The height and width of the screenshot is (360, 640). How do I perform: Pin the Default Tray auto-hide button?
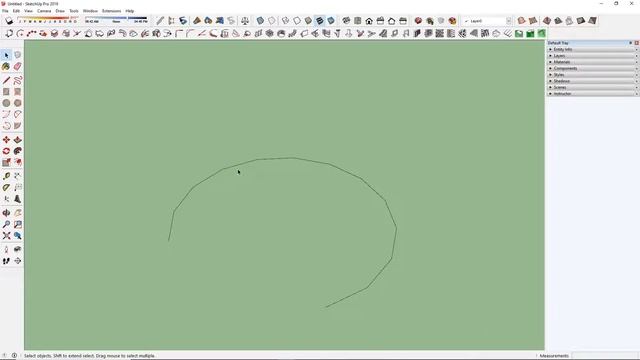click(631, 43)
